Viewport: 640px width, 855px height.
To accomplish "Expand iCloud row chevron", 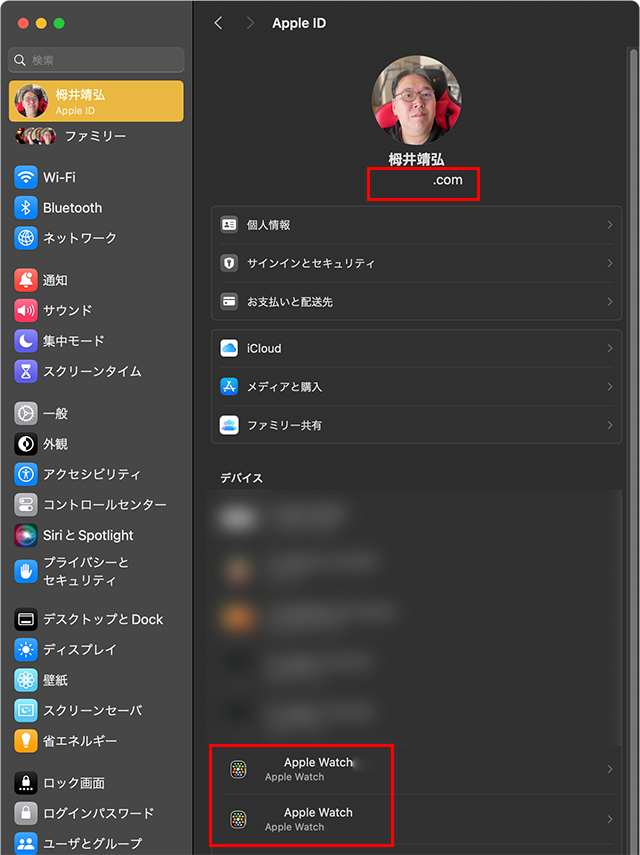I will point(609,348).
